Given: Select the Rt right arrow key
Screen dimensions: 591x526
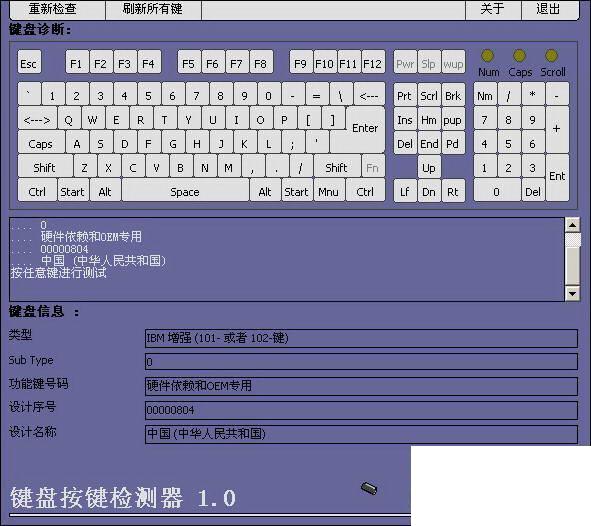Looking at the screenshot, I should [x=453, y=191].
